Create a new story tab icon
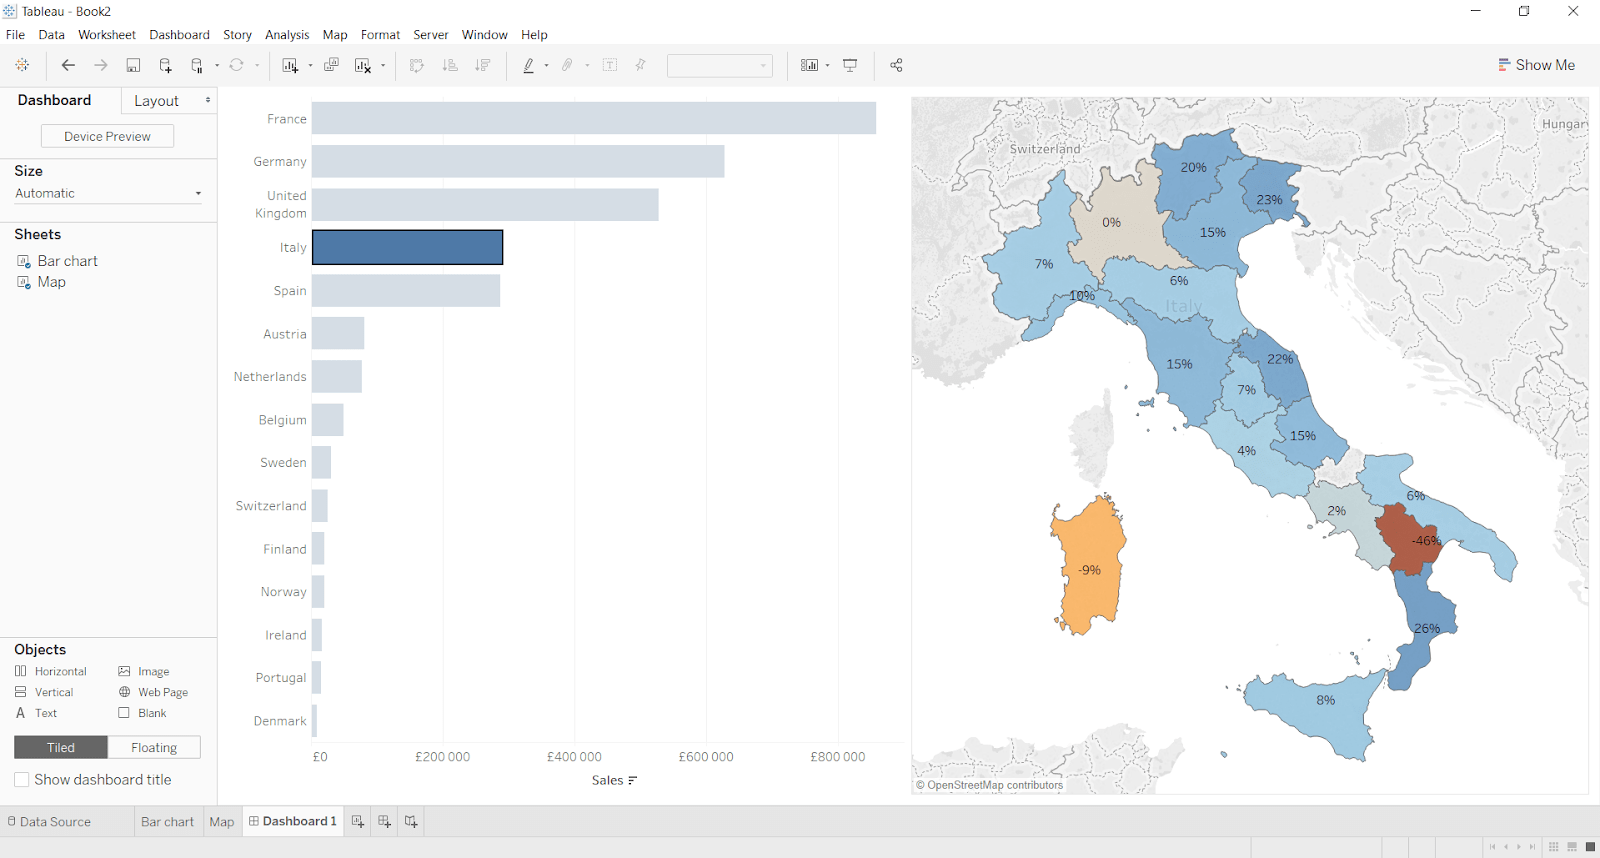The width and height of the screenshot is (1600, 858). click(411, 821)
